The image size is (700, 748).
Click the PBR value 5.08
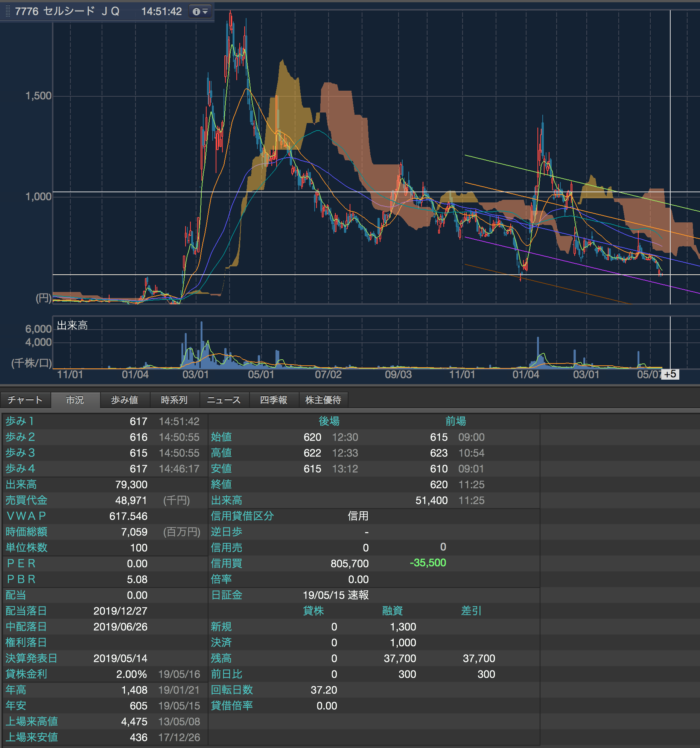[137, 579]
